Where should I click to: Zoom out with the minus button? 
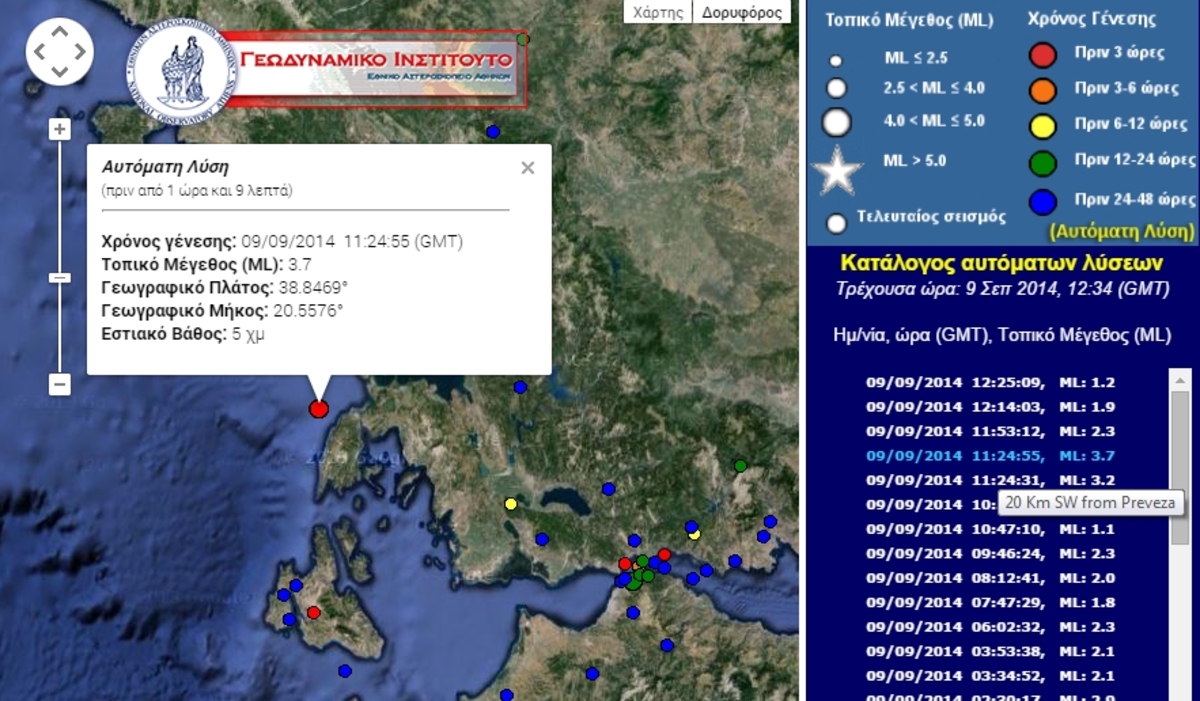point(60,384)
